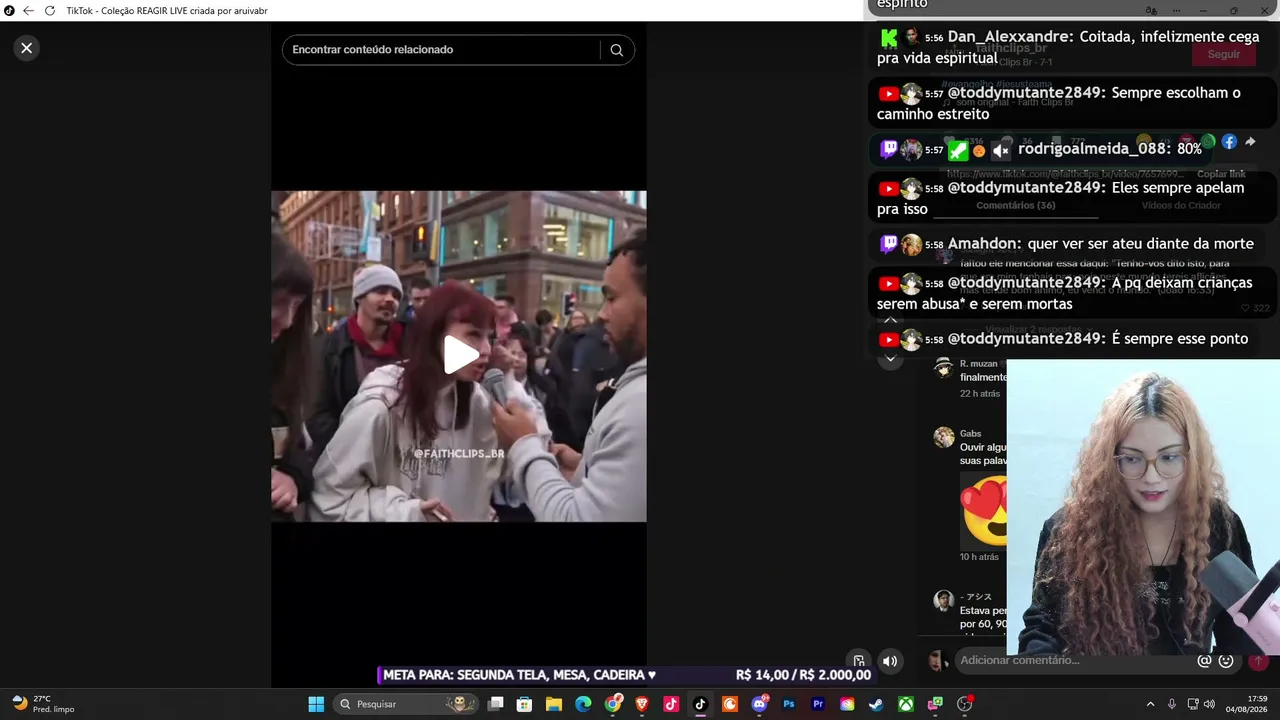Toggle the mini-player icon beside volume
Image resolution: width=1280 pixels, height=720 pixels.
point(859,660)
